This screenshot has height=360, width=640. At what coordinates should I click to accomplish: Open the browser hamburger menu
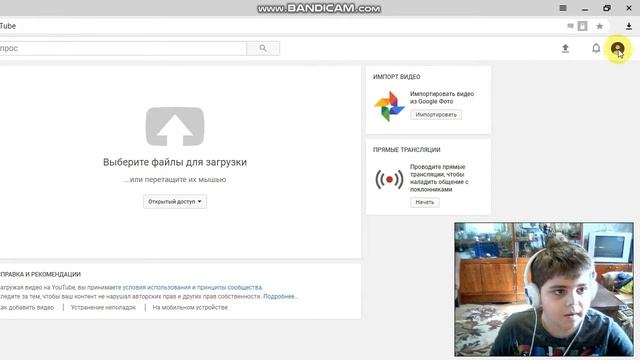563,8
